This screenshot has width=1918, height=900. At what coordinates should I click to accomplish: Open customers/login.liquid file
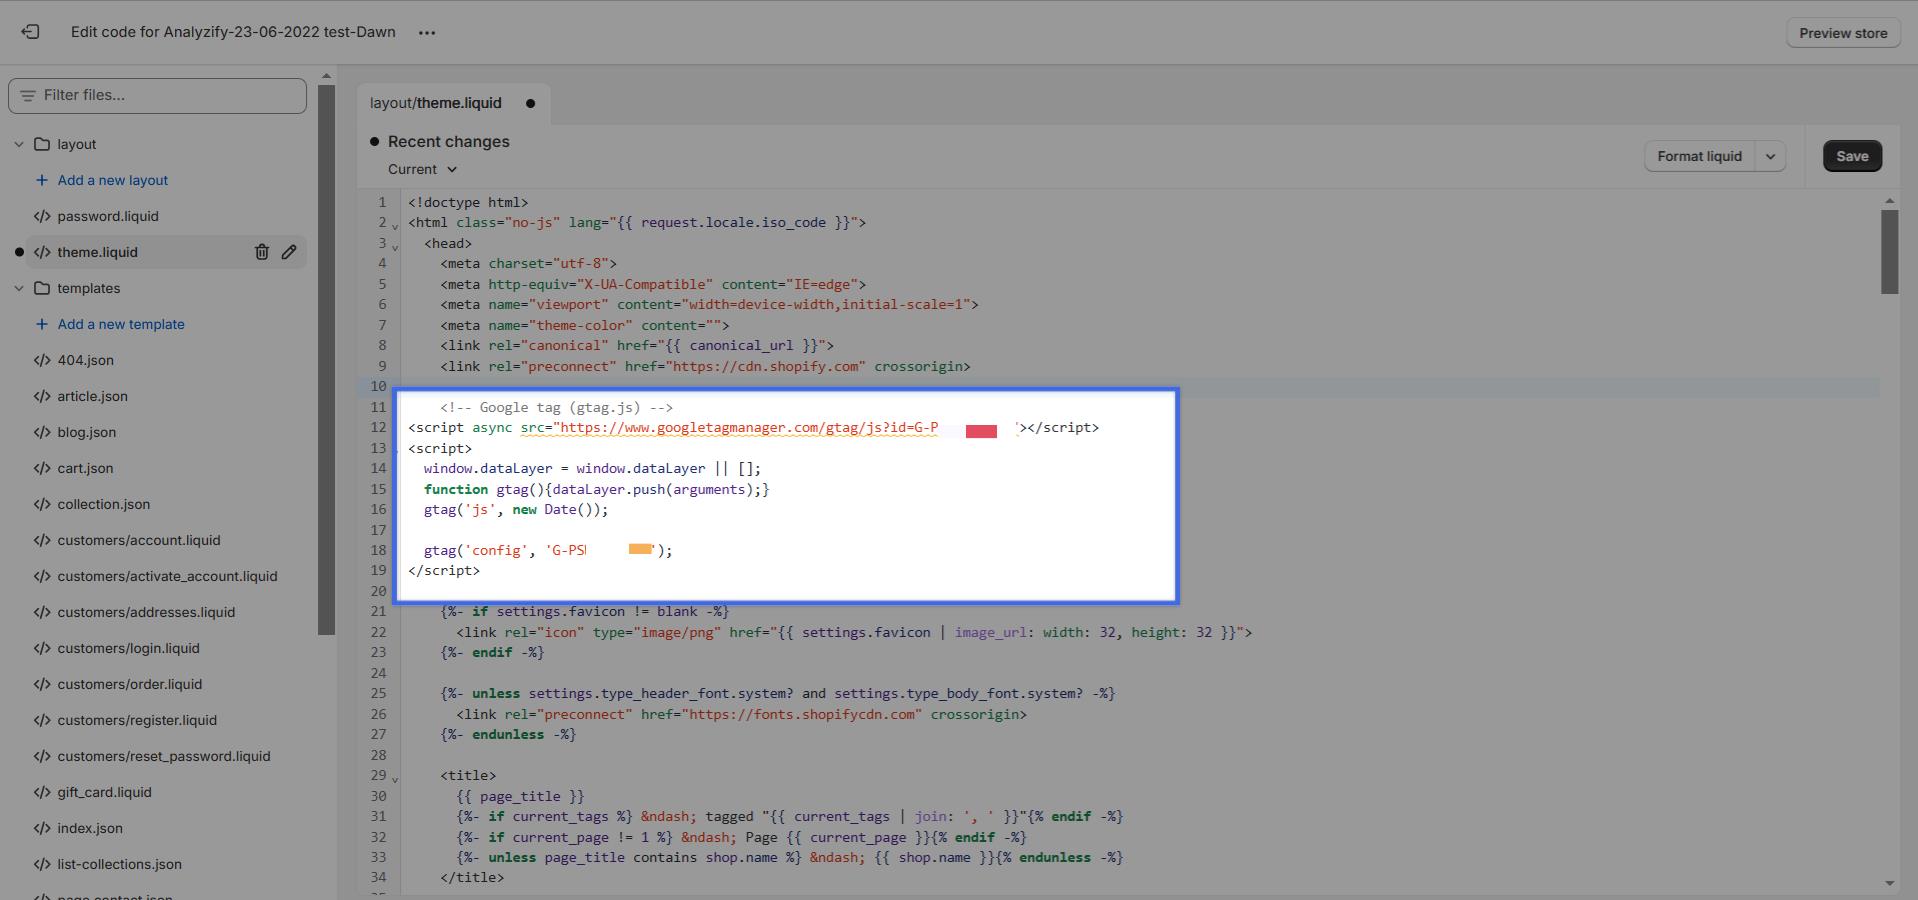(128, 648)
